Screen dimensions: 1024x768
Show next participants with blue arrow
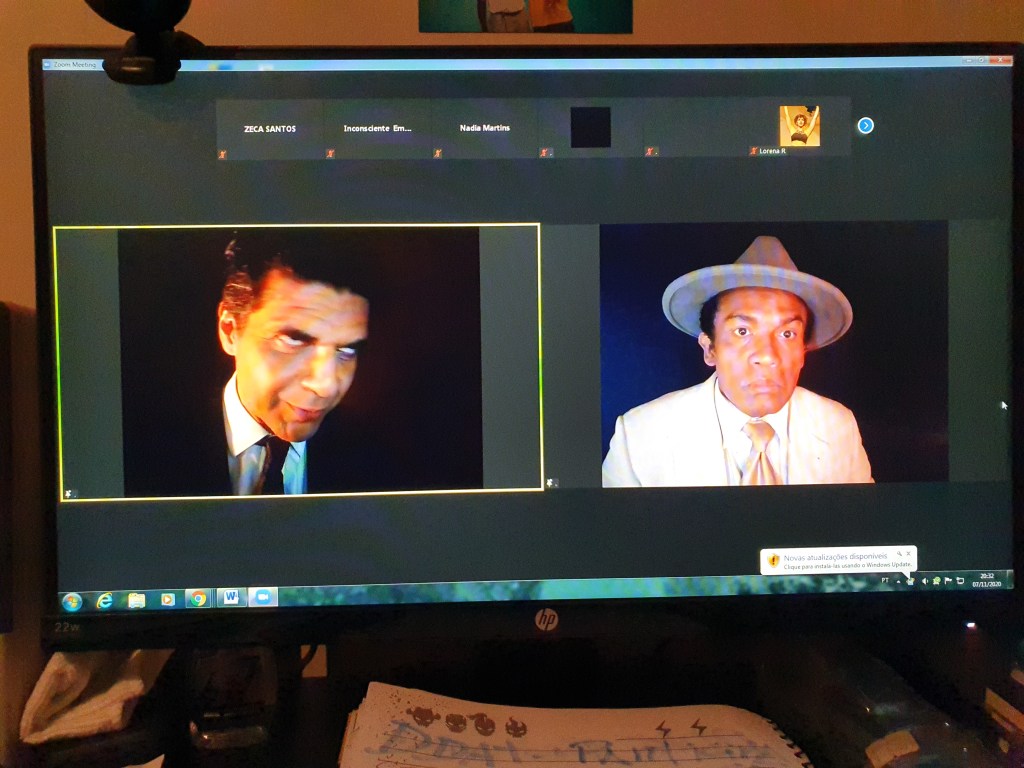tap(866, 125)
